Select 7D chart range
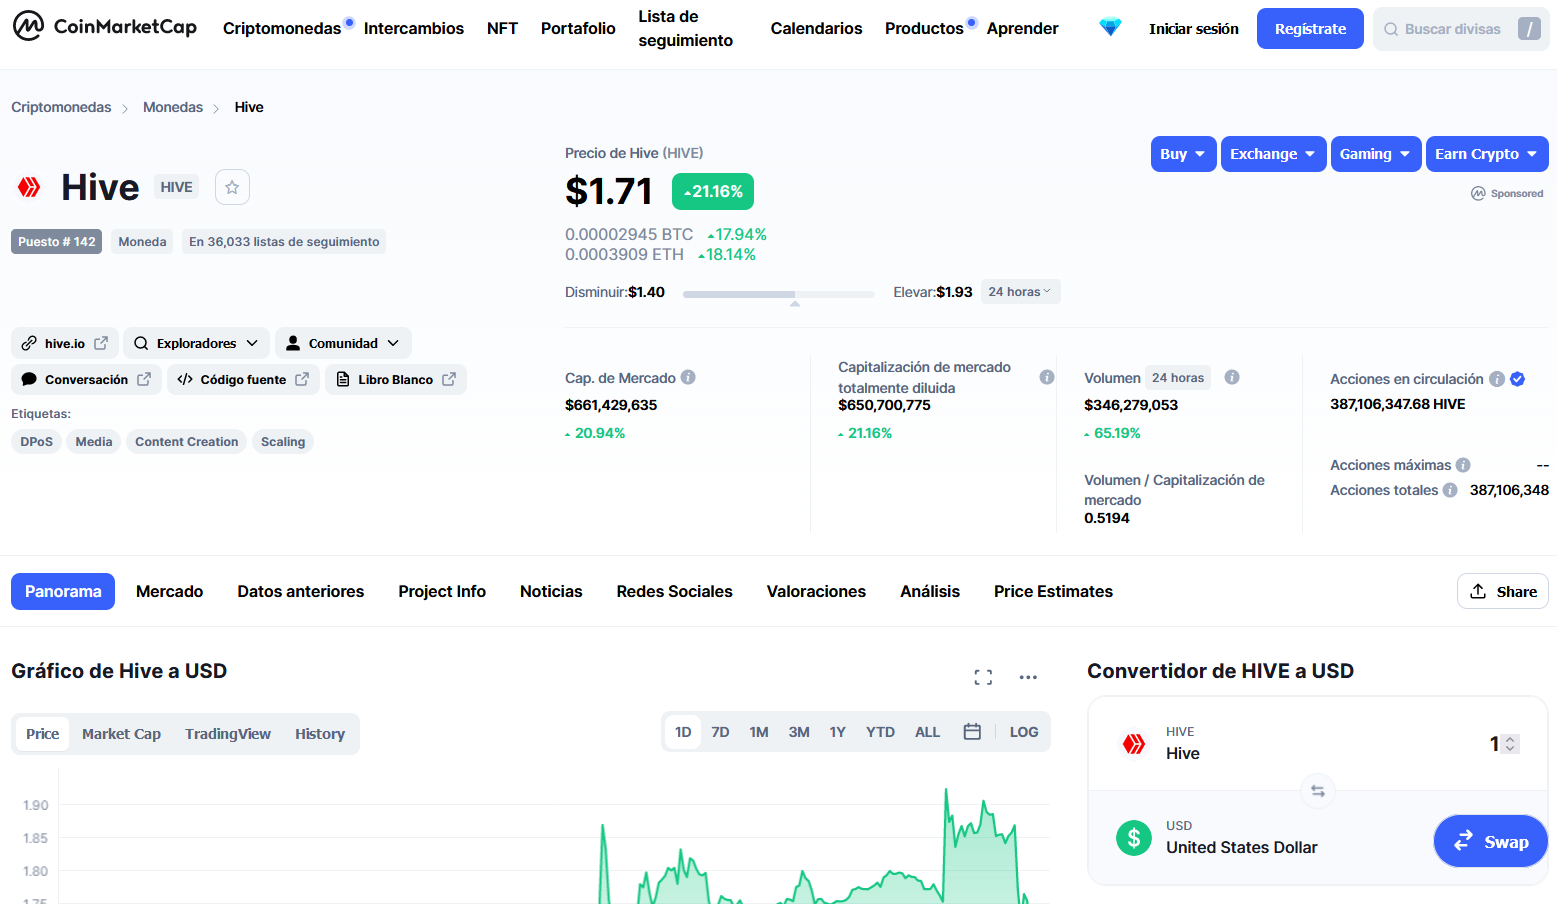The height and width of the screenshot is (904, 1557). pyautogui.click(x=720, y=732)
